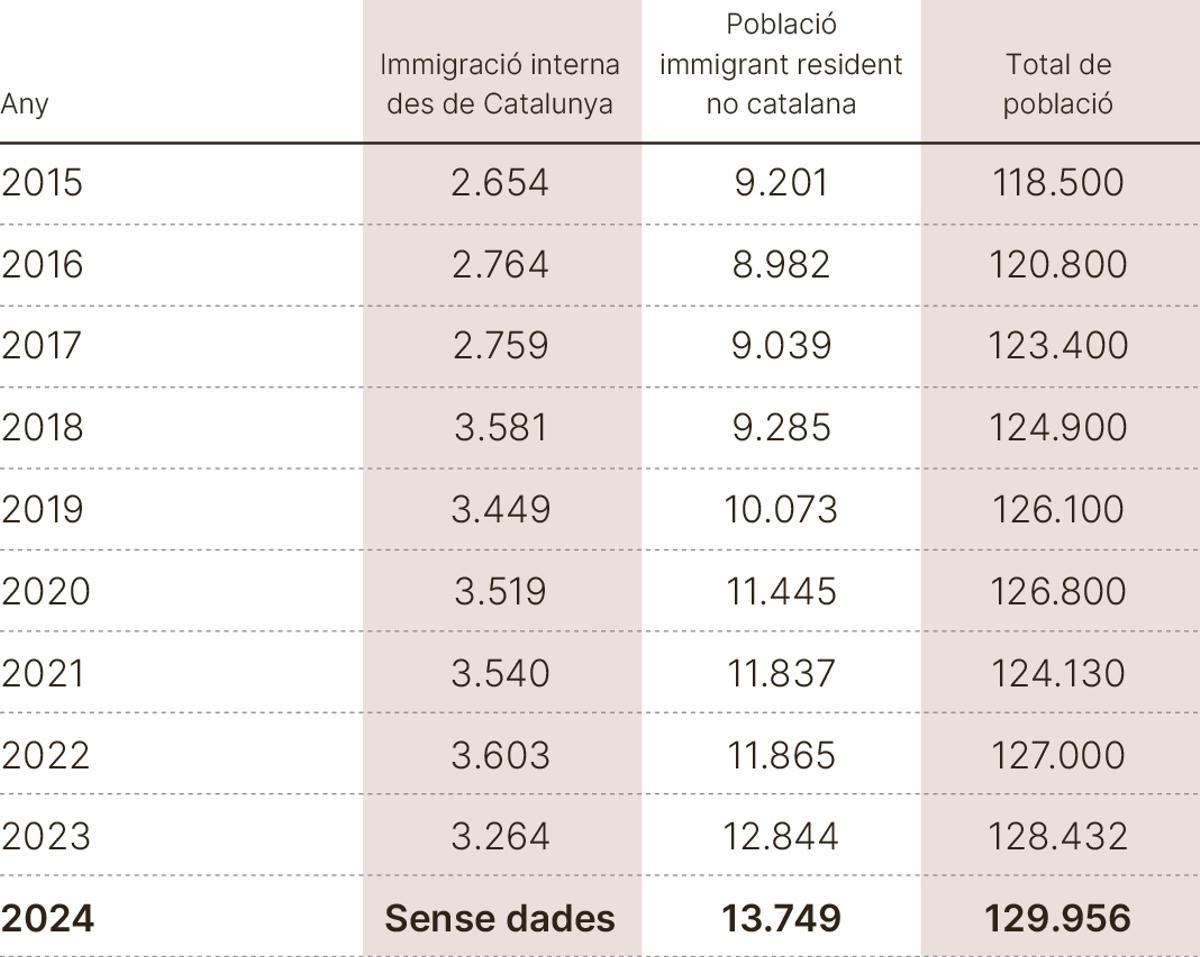Click the 8.982 value in the 2016 row

(781, 264)
